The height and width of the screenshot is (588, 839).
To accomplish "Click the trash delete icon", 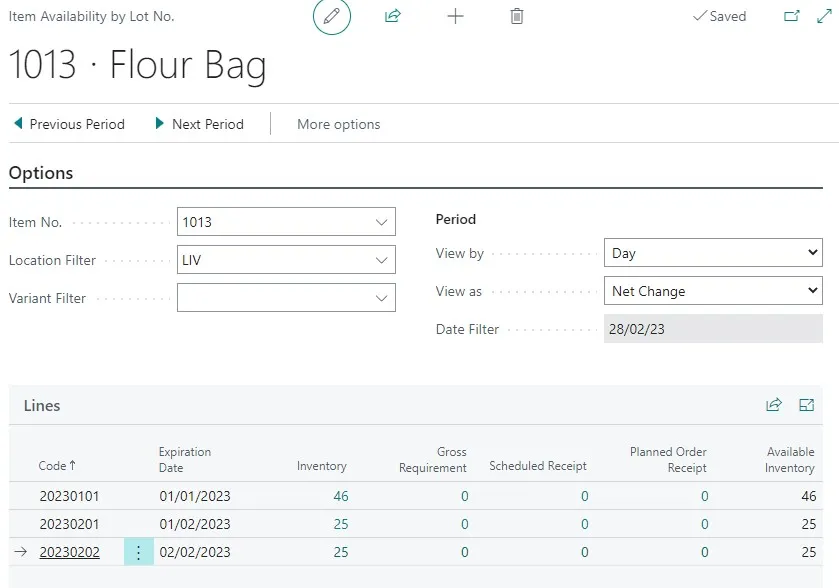I will [x=516, y=16].
